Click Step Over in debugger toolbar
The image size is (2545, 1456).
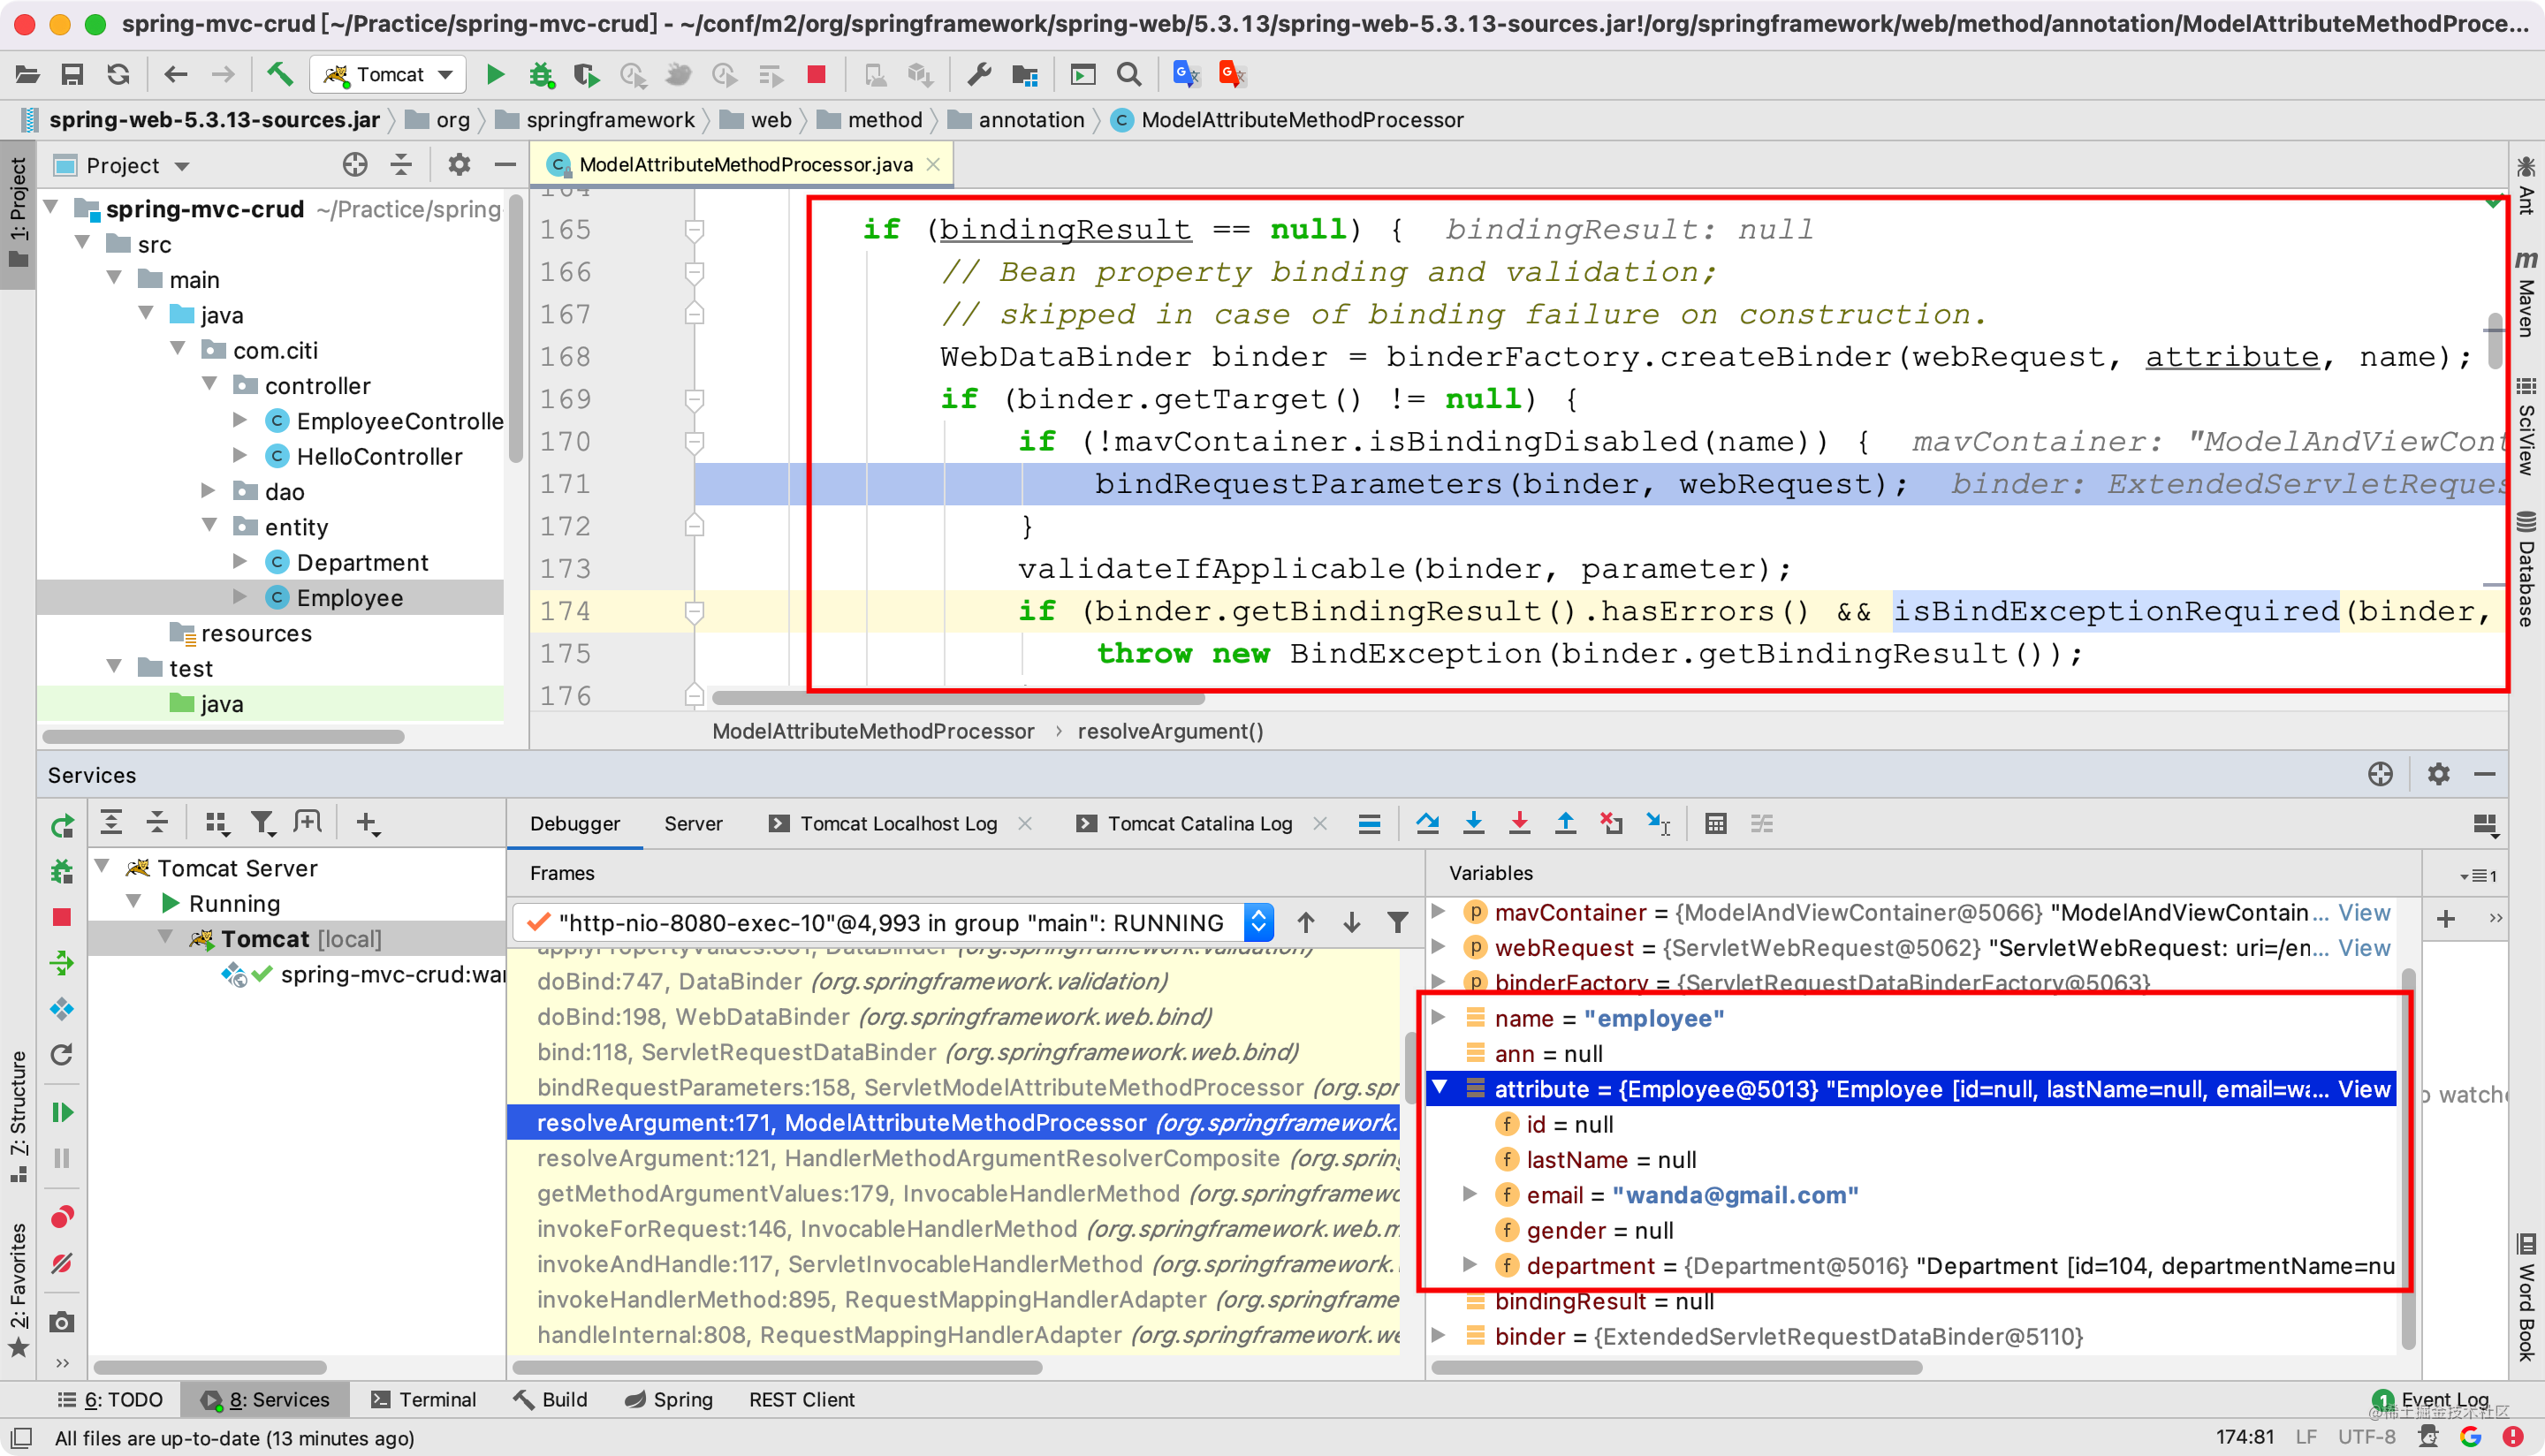pyautogui.click(x=1428, y=824)
